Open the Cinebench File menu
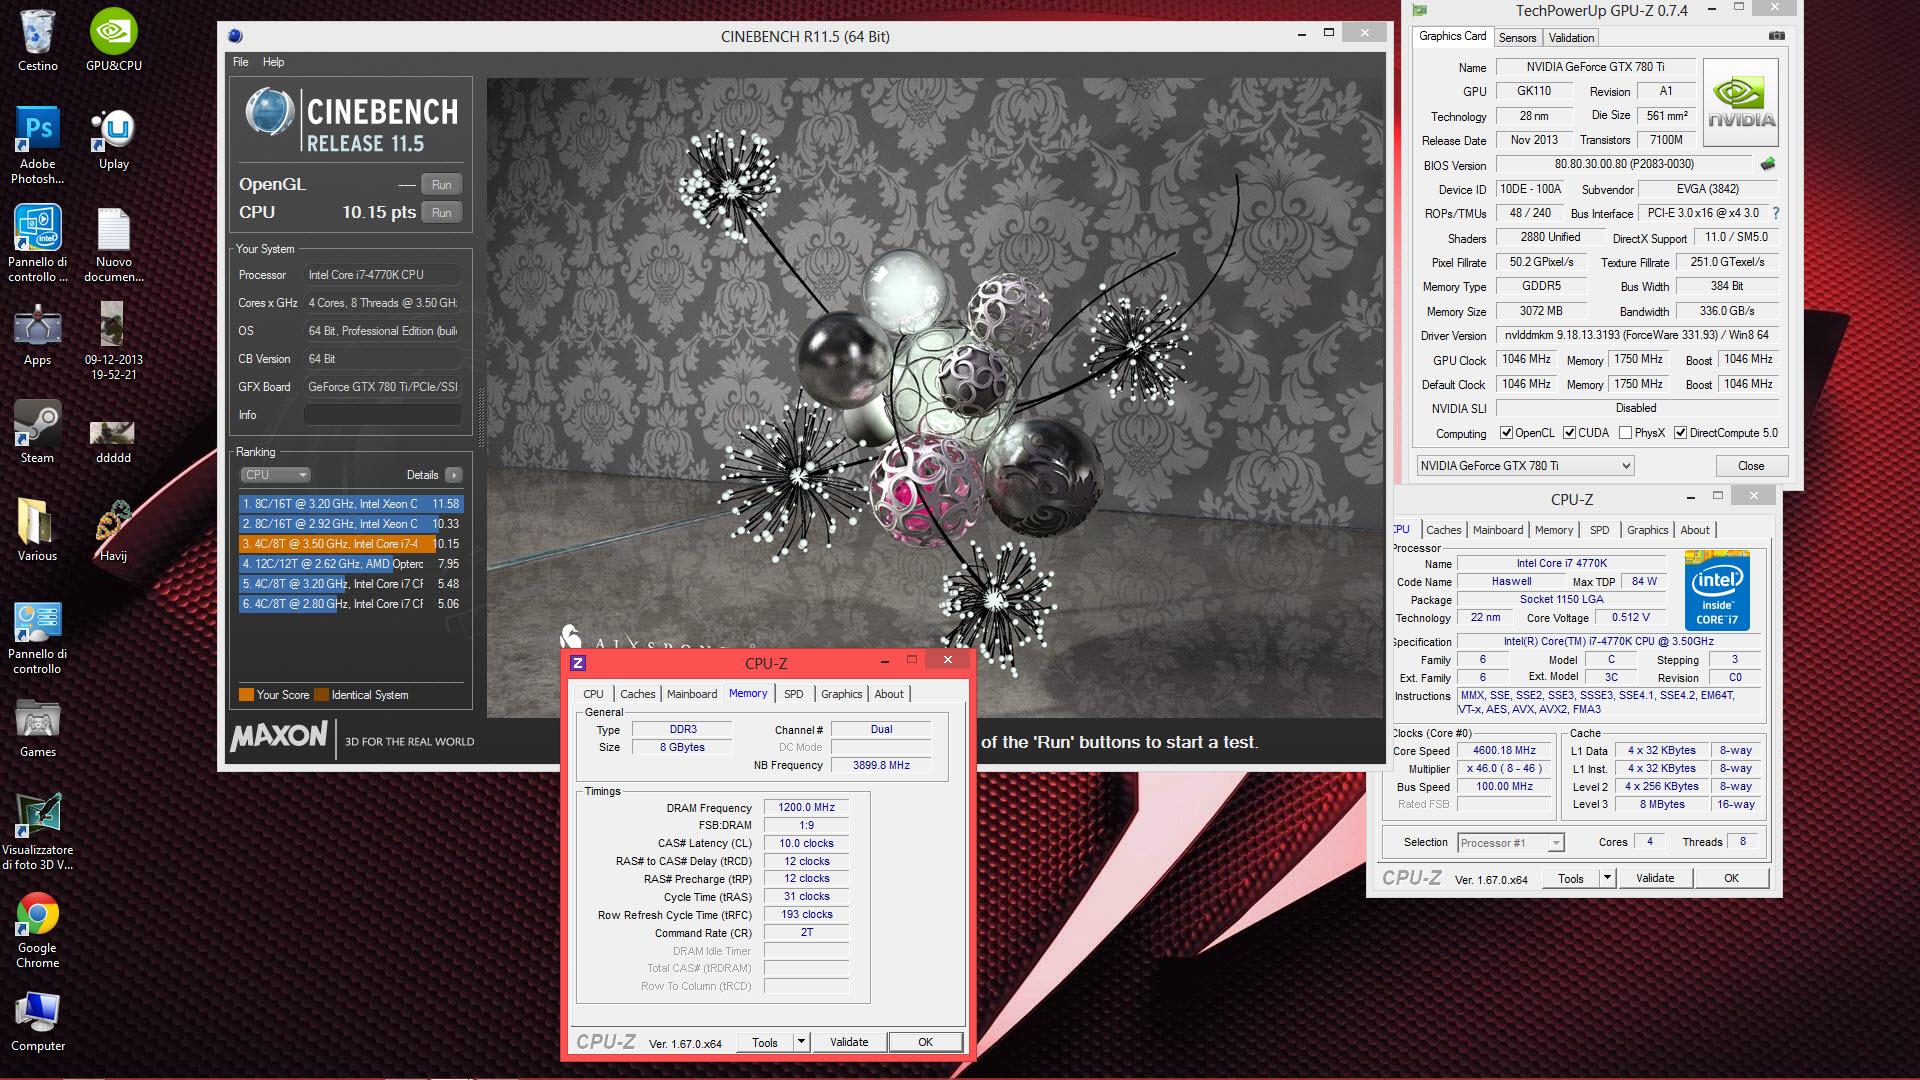 tap(240, 62)
